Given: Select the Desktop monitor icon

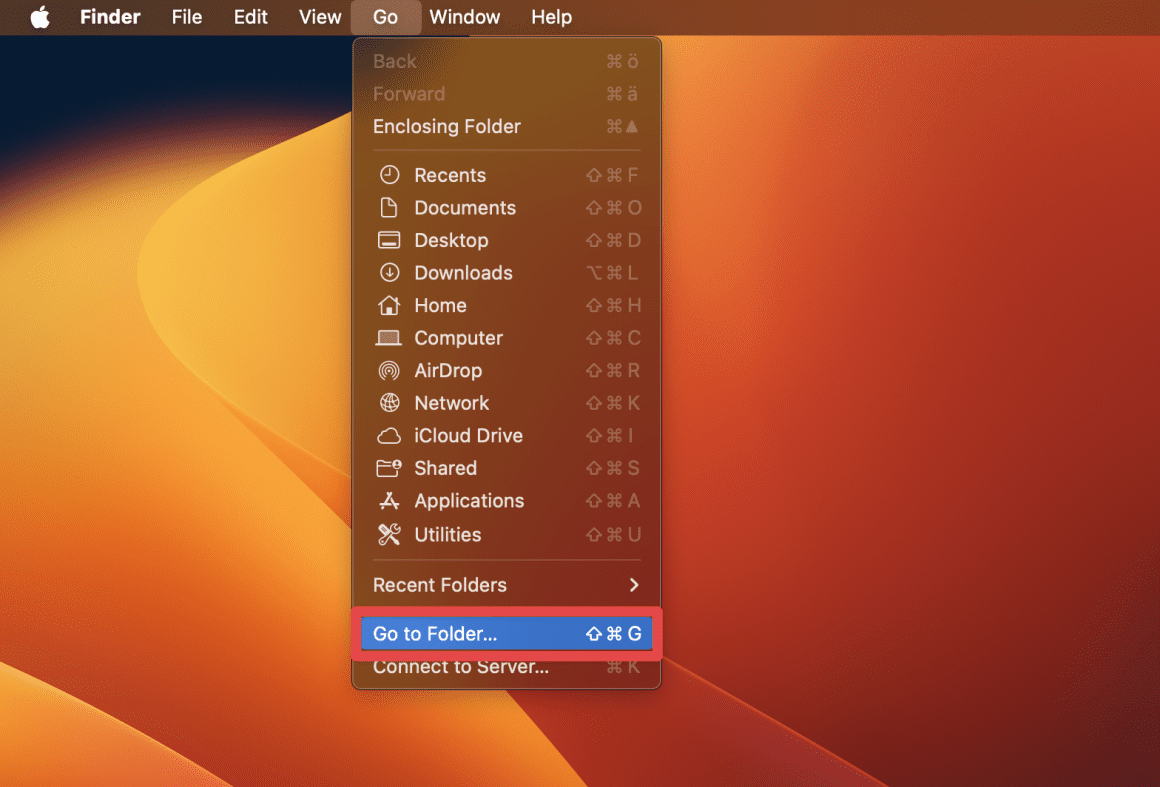Looking at the screenshot, I should click(390, 240).
